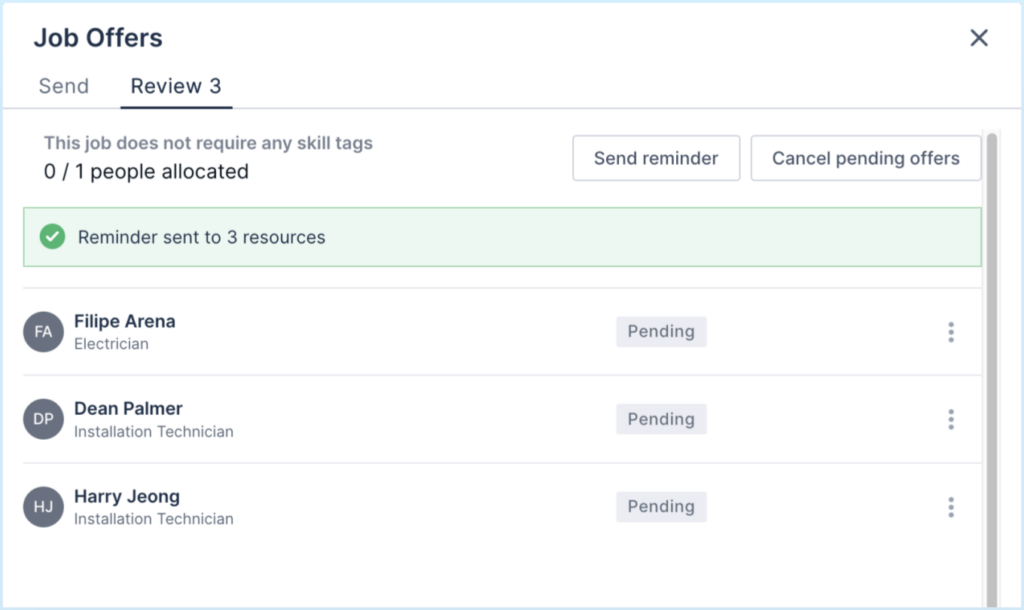1024x610 pixels.
Task: Open the options menu for Dean Palmer
Action: click(x=951, y=419)
